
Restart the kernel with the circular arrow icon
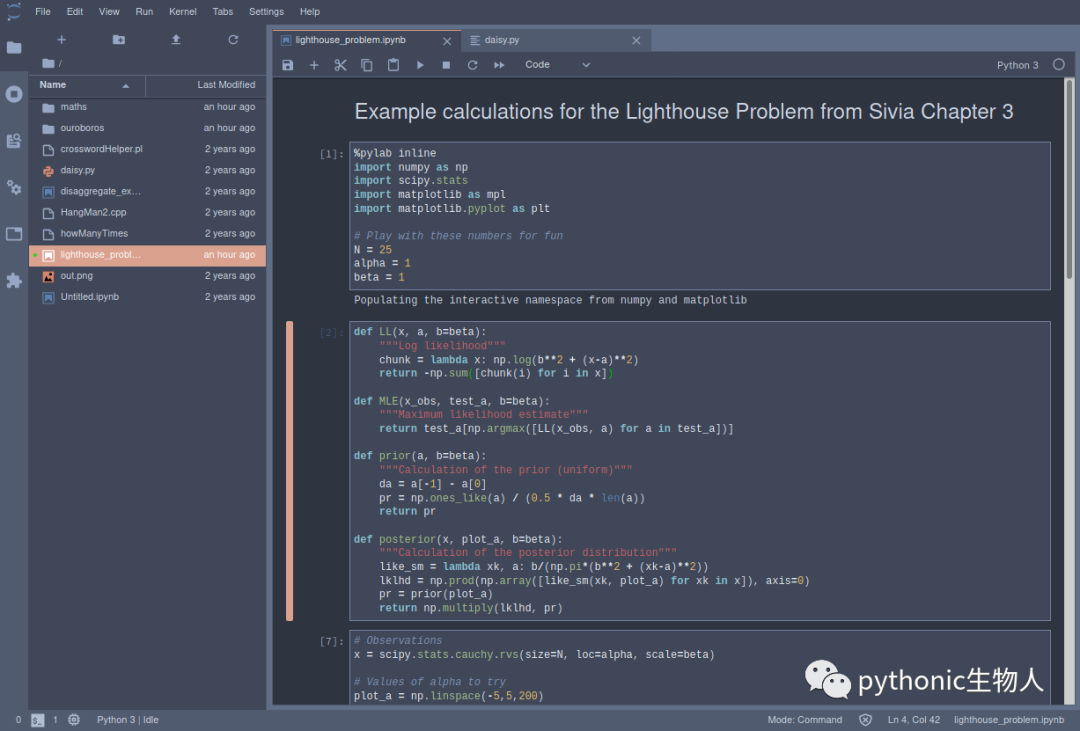click(472, 65)
